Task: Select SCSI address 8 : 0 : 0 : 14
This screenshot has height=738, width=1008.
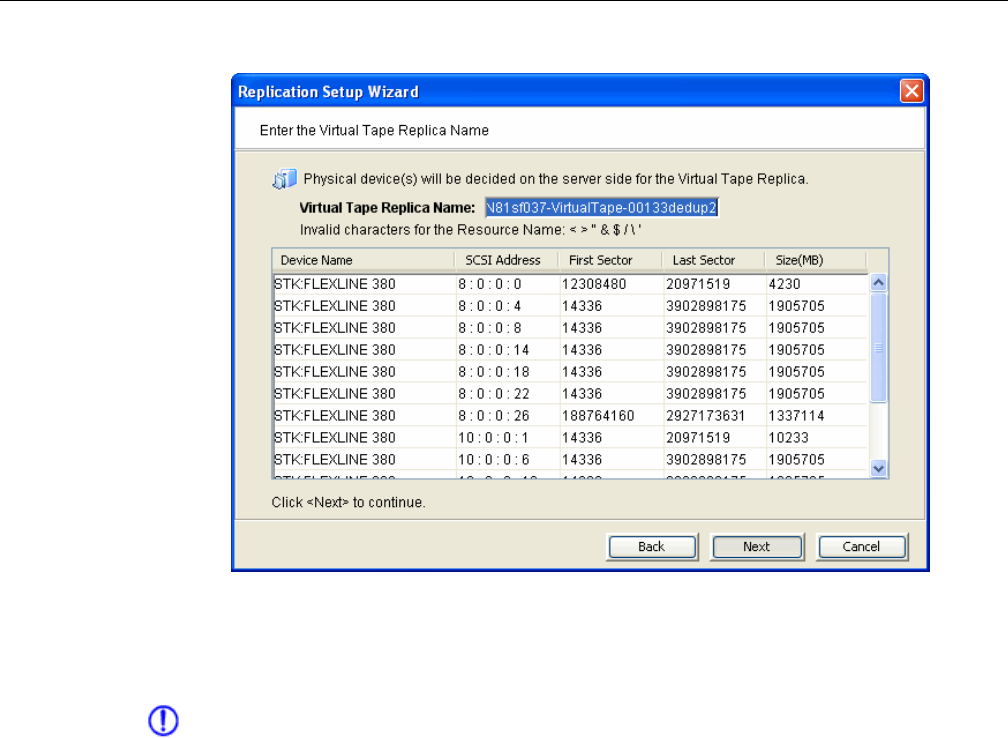Action: pos(494,350)
